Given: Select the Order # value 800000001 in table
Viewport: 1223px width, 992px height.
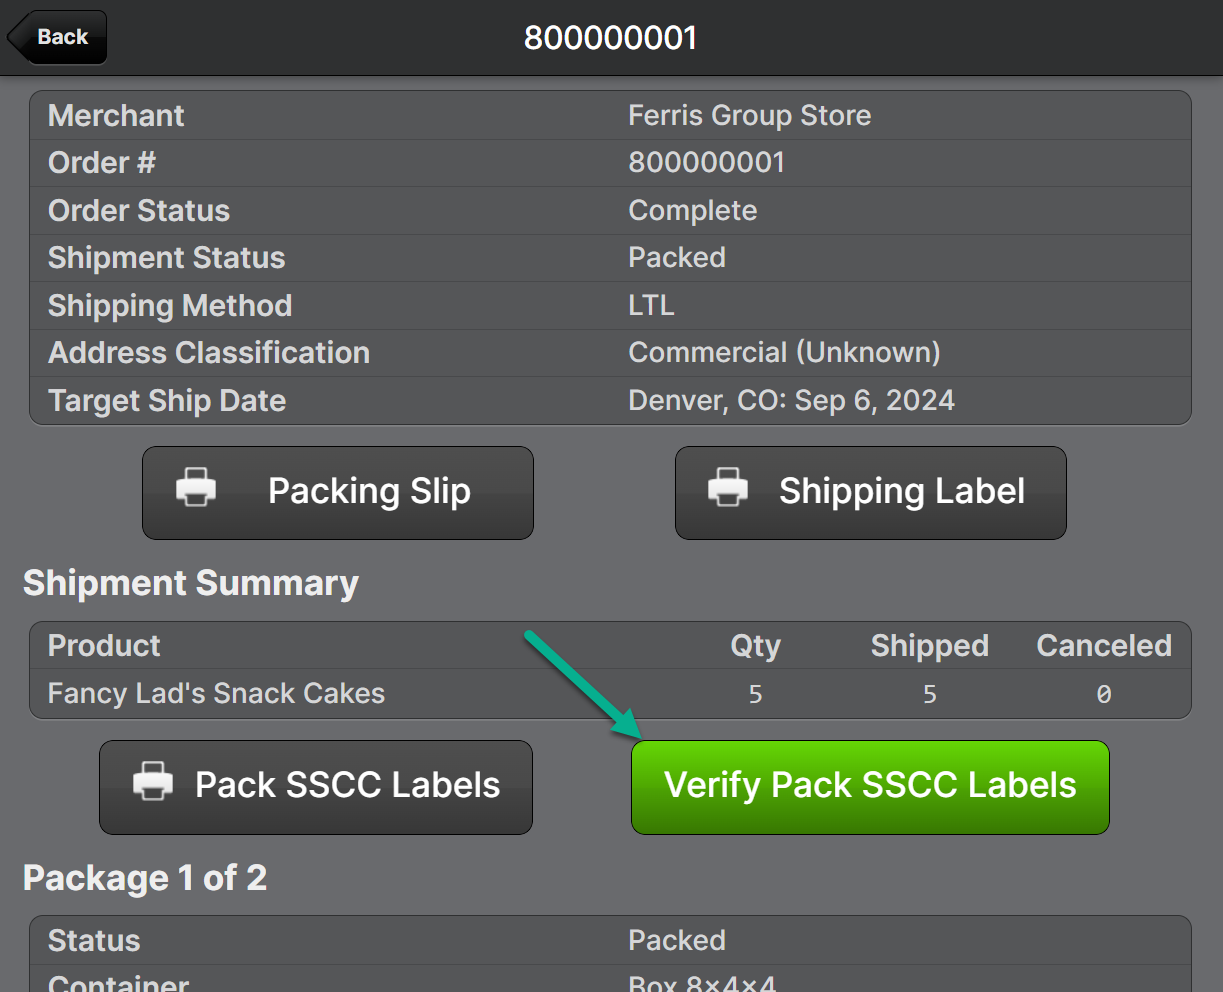Looking at the screenshot, I should (706, 163).
